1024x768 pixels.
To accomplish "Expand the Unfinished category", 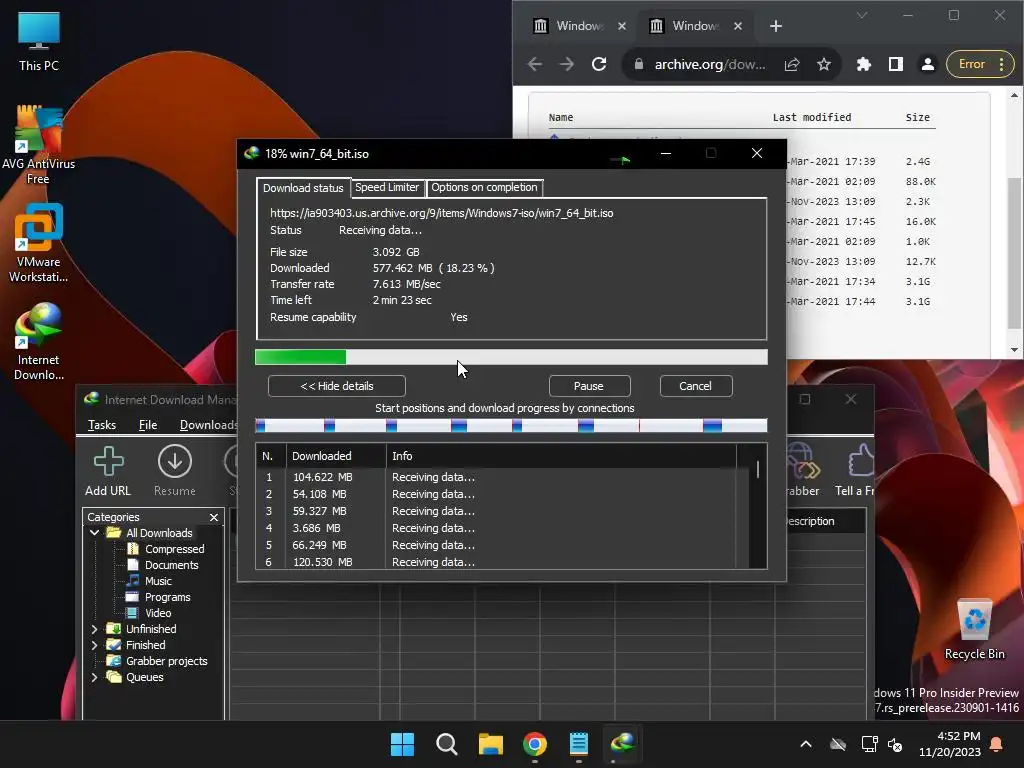I will coord(95,629).
